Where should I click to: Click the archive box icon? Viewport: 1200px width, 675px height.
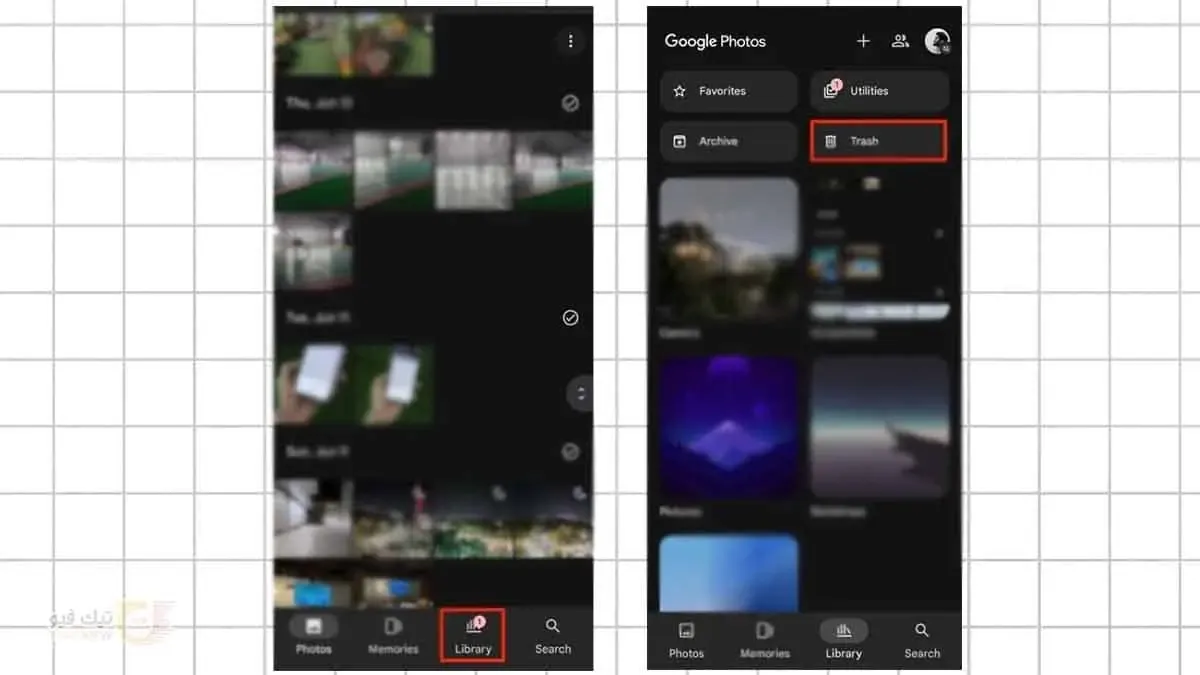click(680, 142)
